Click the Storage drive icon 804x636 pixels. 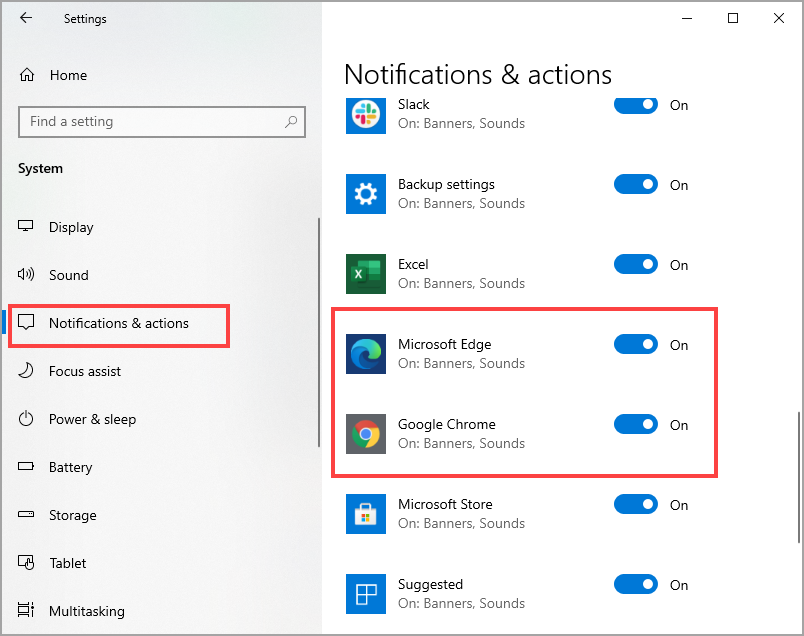(26, 514)
